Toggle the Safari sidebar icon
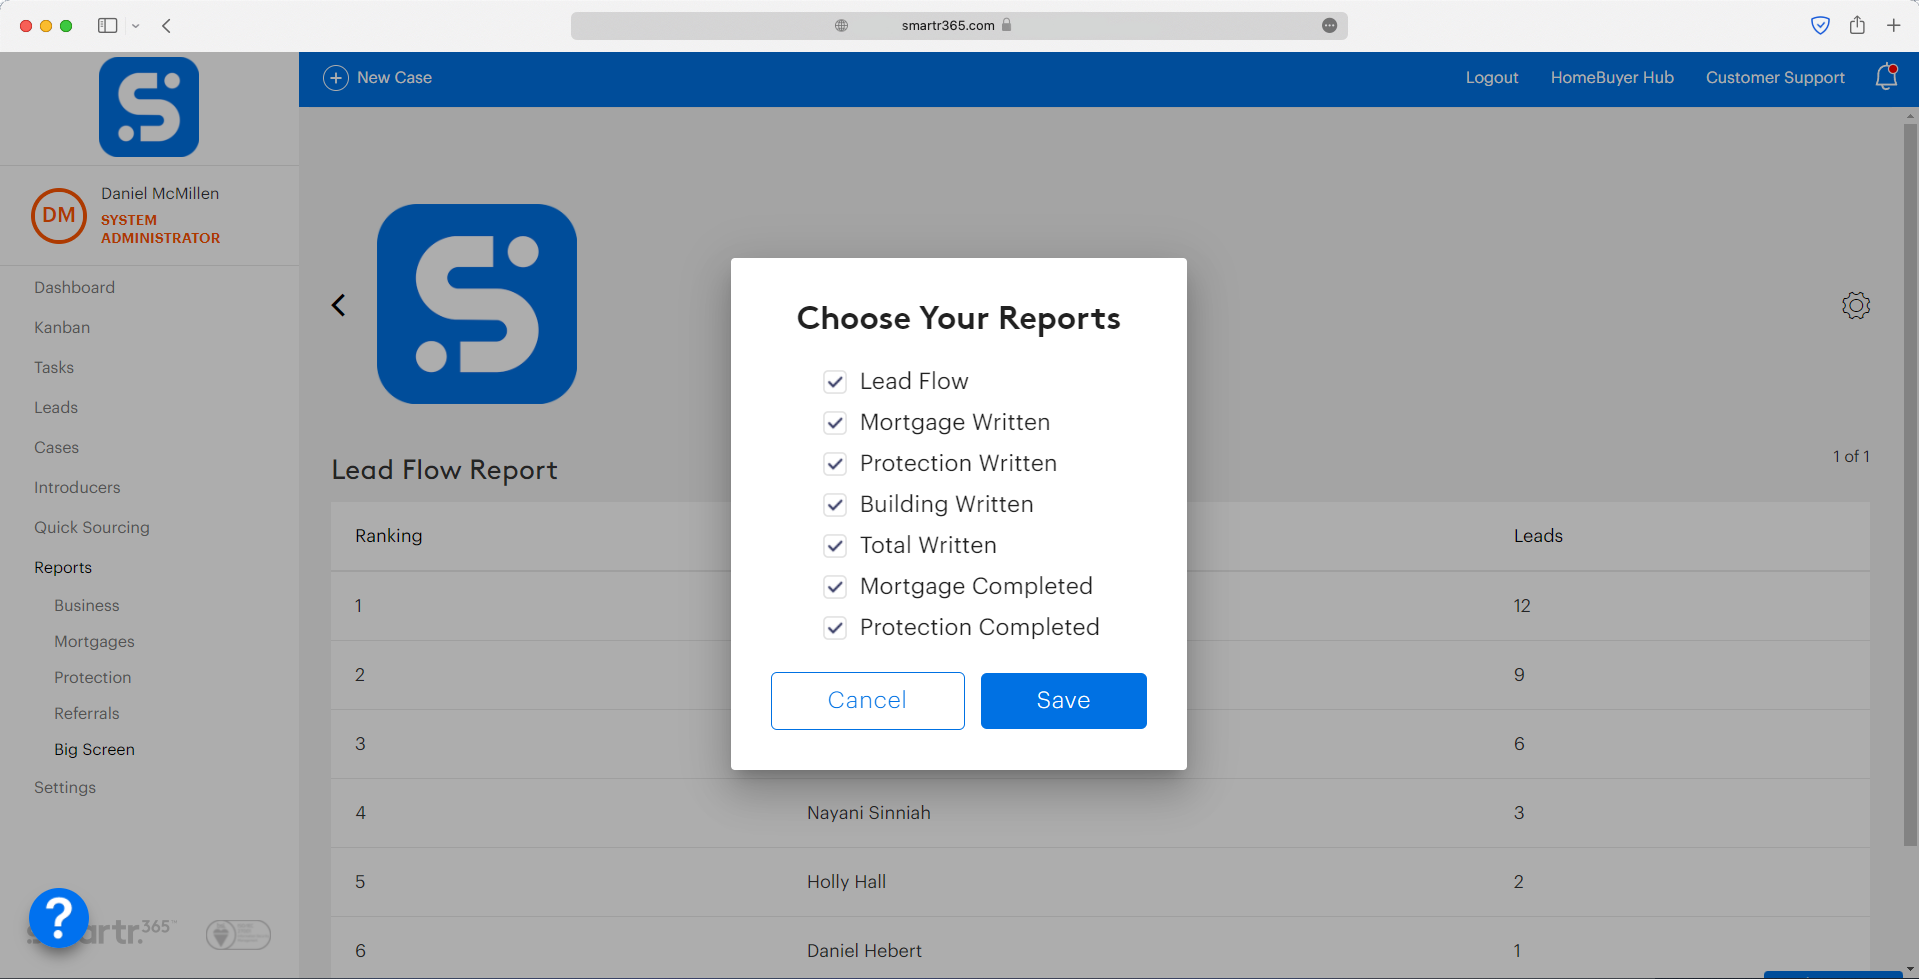The width and height of the screenshot is (1919, 979). [107, 26]
